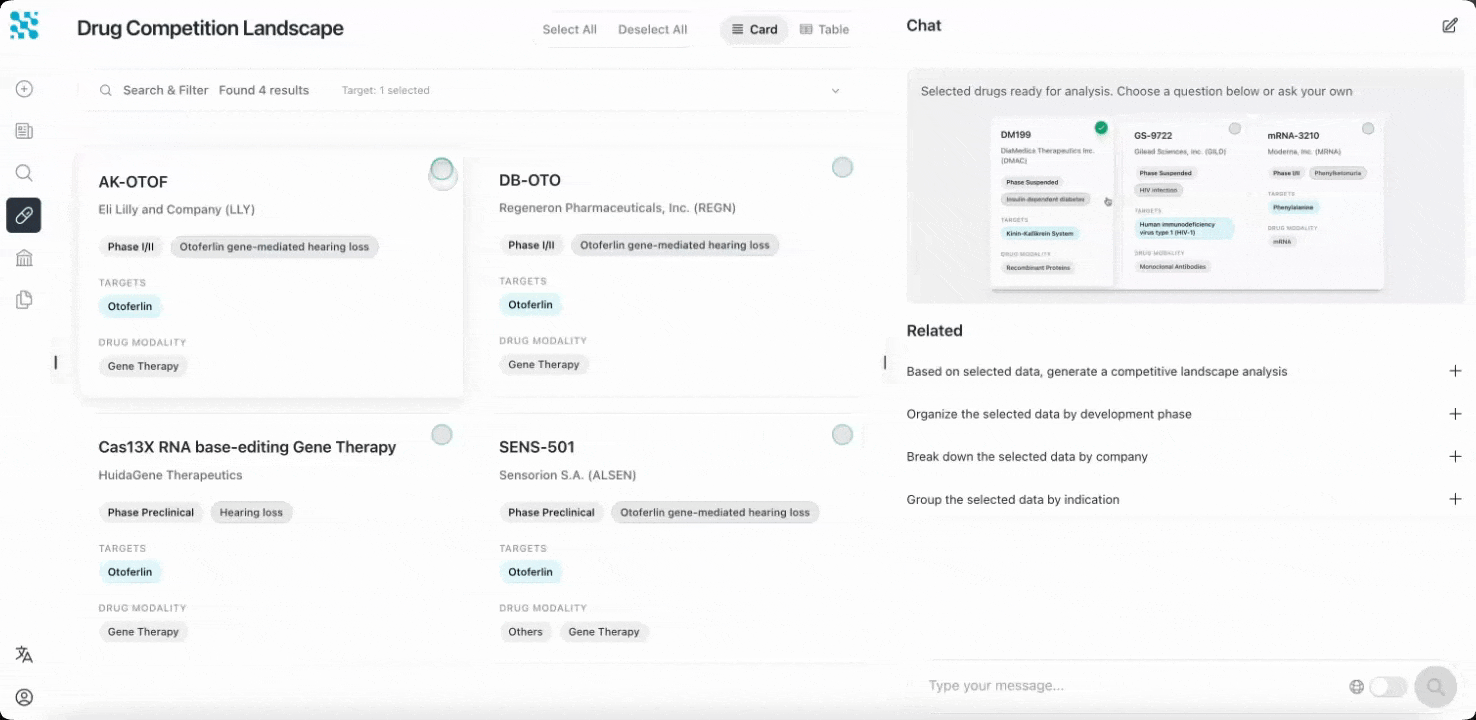Add group by indication question plus
The width and height of the screenshot is (1476, 720).
(1455, 499)
